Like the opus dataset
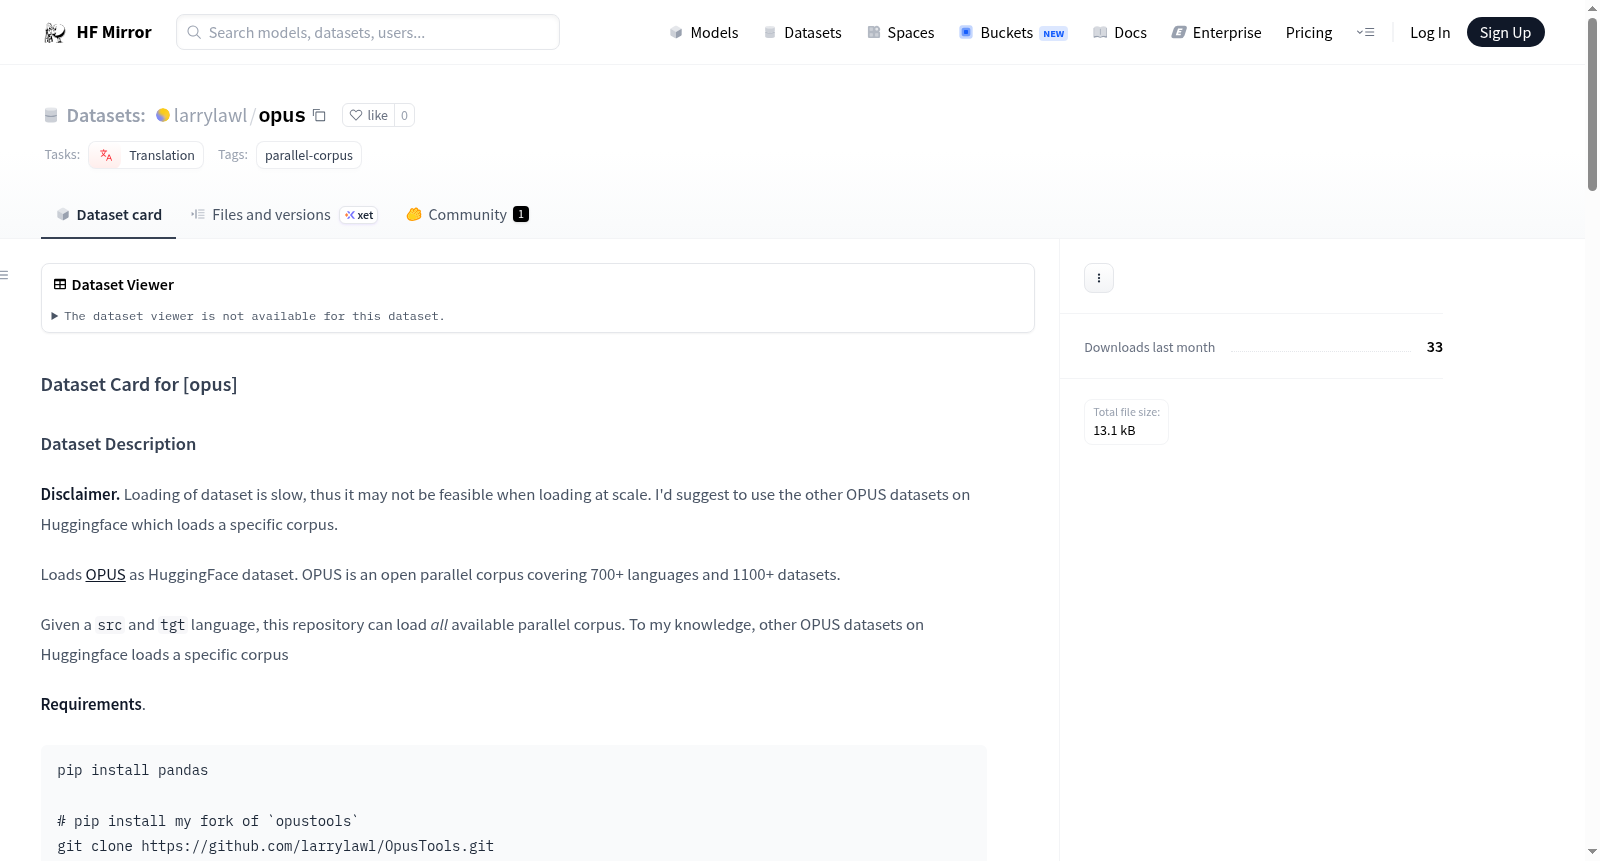This screenshot has height=861, width=1600. [x=368, y=115]
